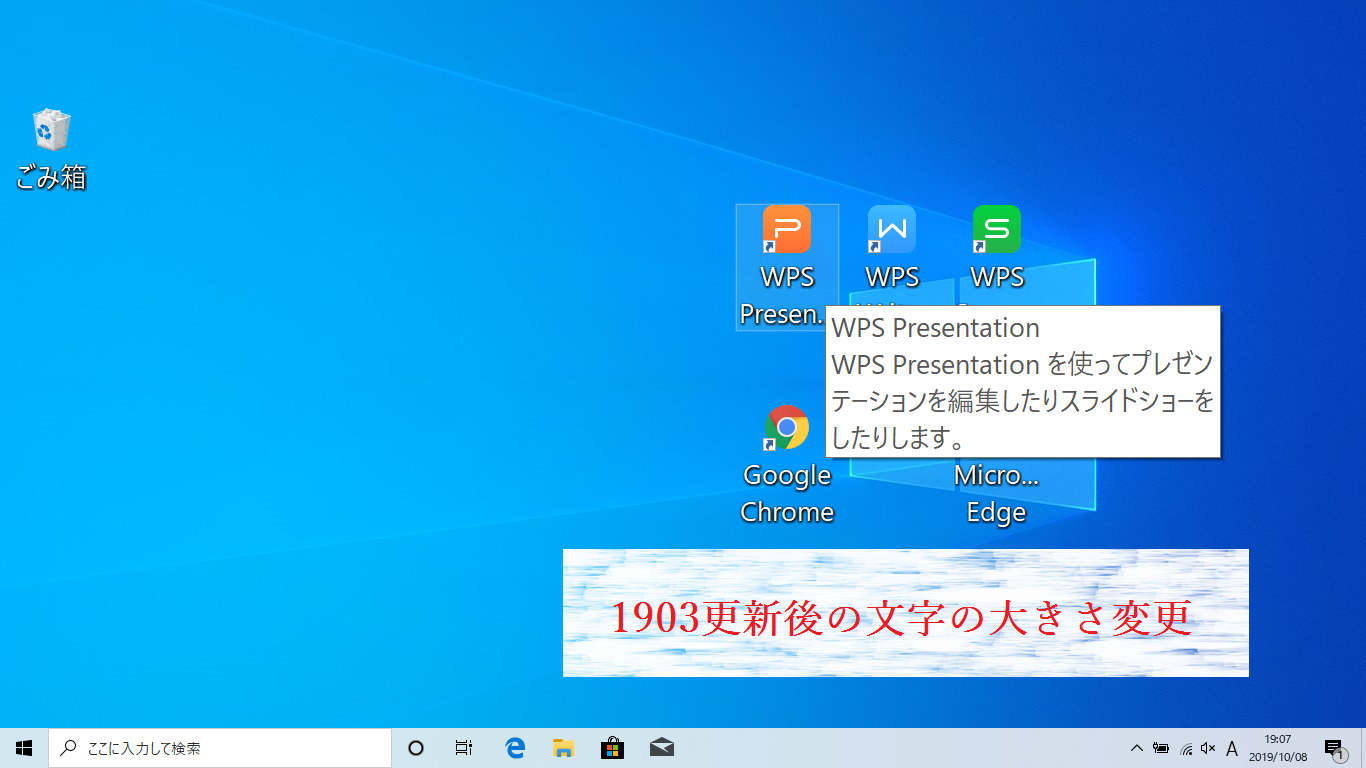
Task: Open the Mail app from taskbar
Action: [x=661, y=748]
